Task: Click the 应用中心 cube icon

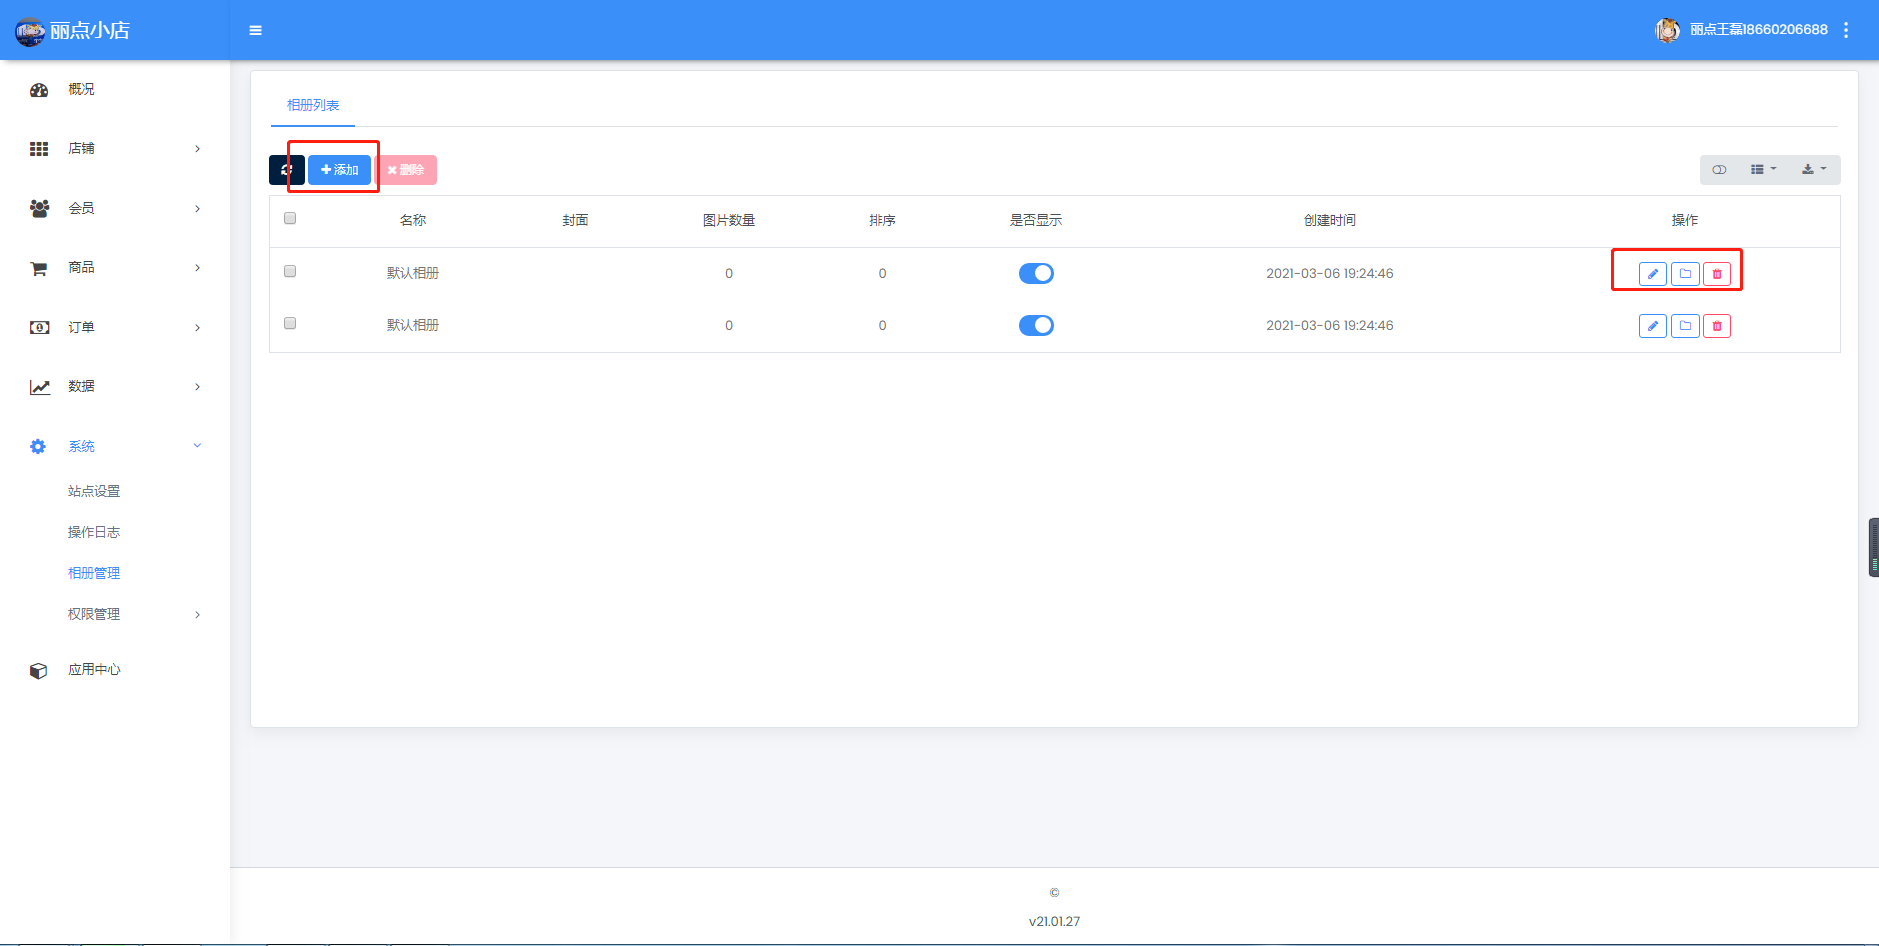Action: [x=38, y=670]
